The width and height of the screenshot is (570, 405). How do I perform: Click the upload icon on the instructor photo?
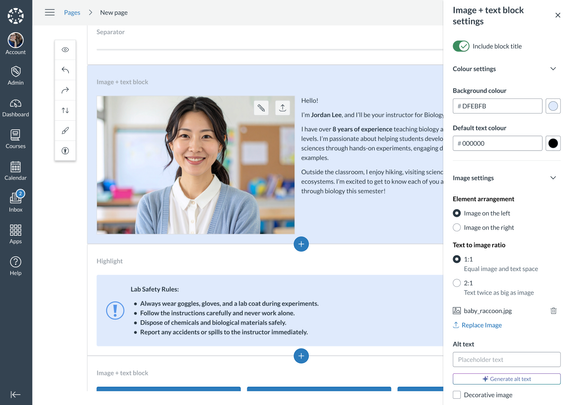point(282,108)
